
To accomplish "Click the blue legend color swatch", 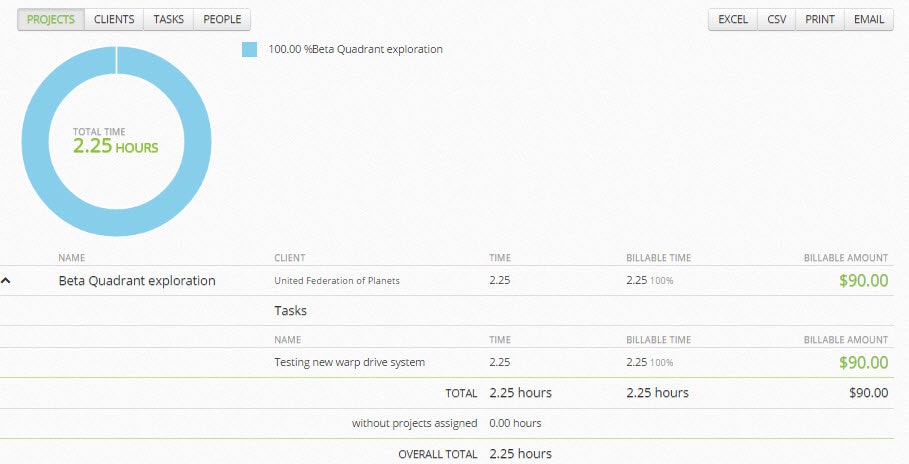I will click(x=249, y=49).
